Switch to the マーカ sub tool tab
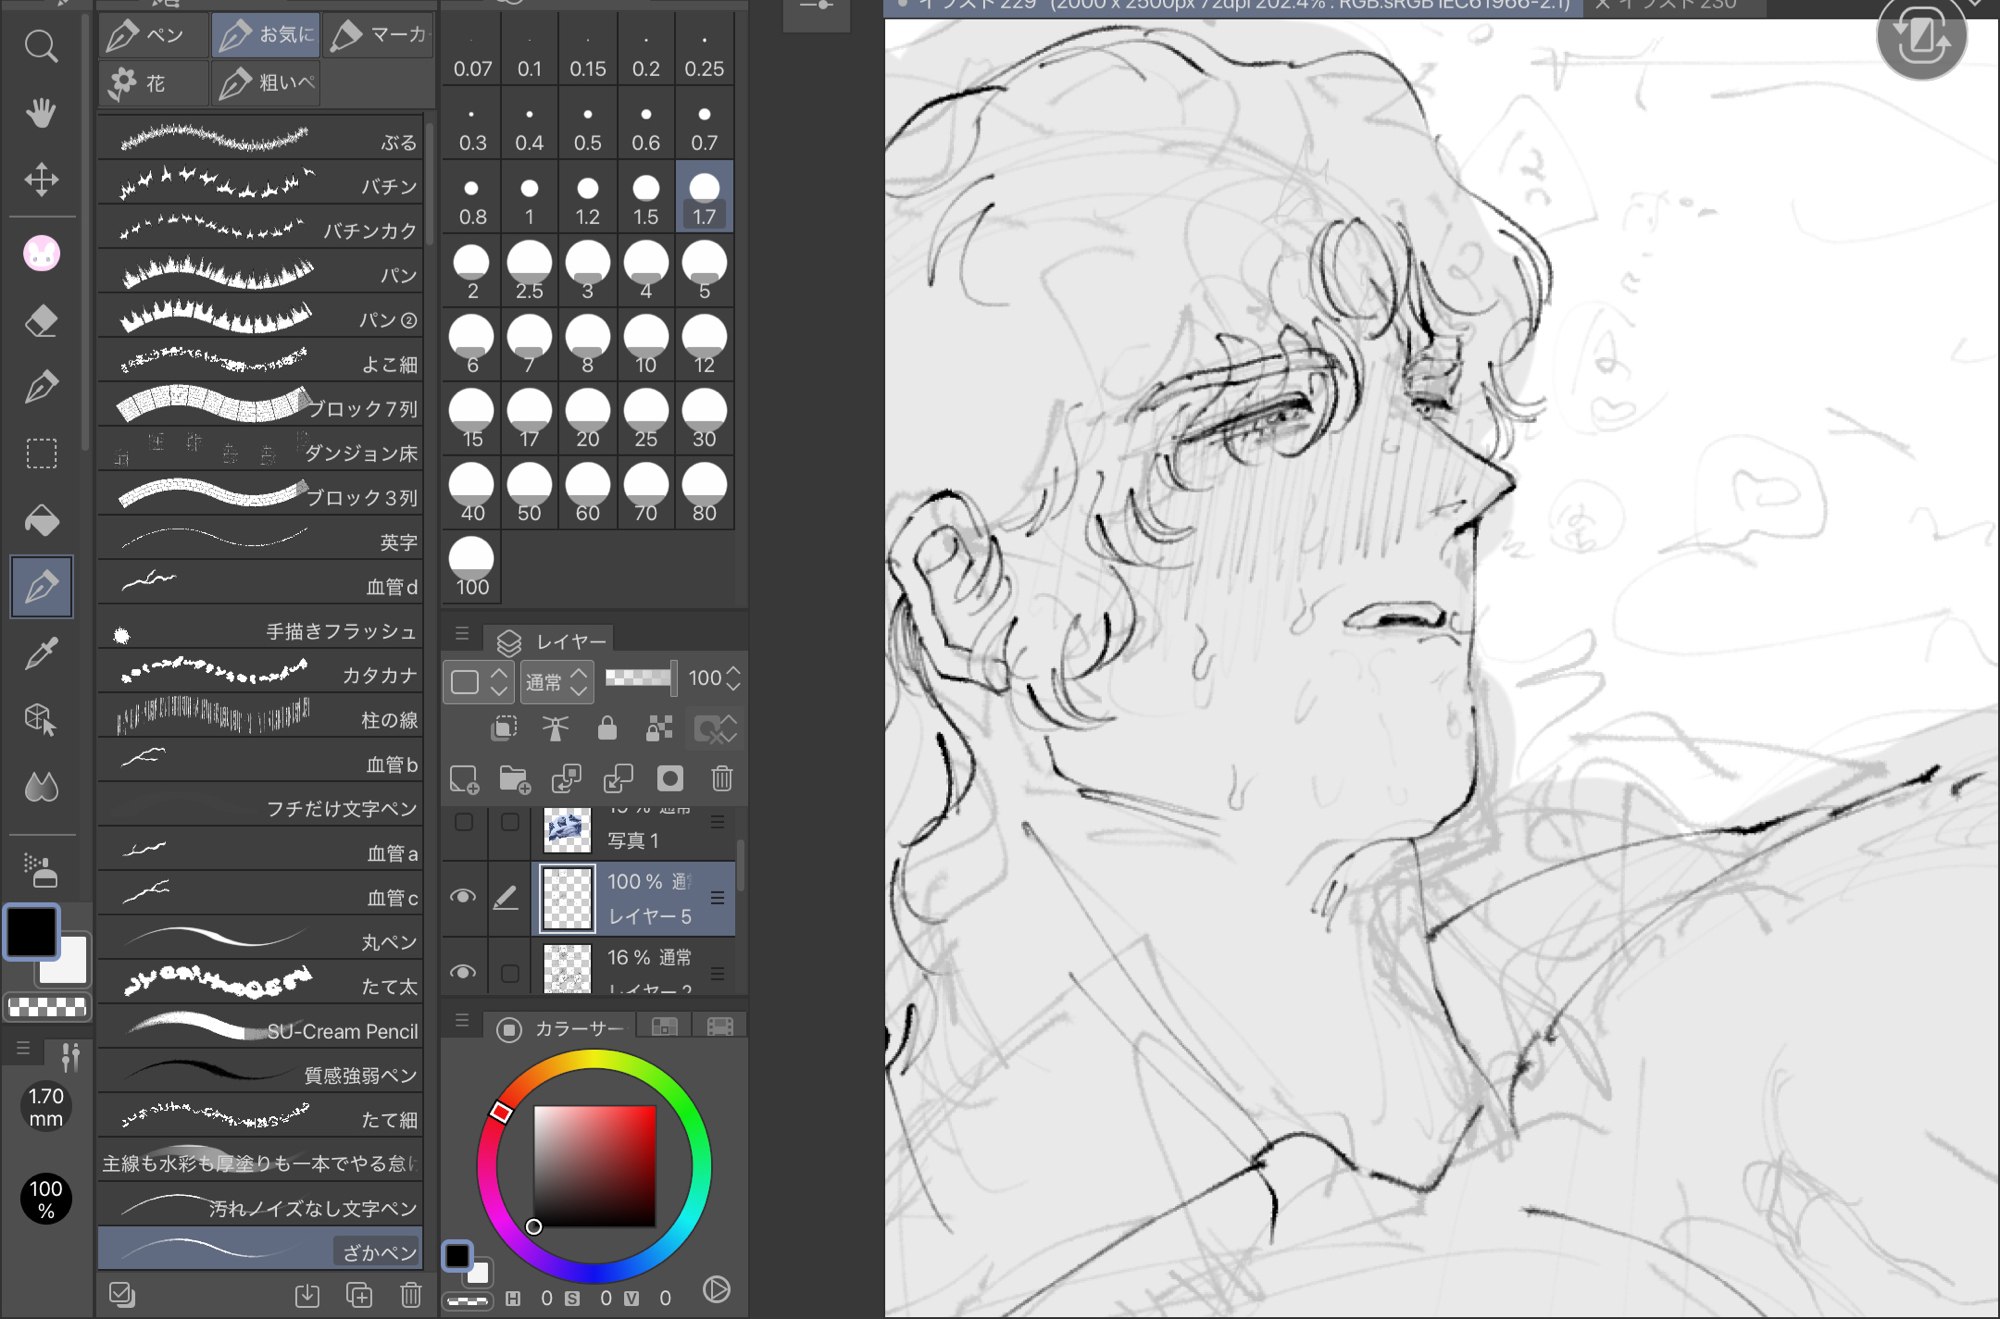 (x=379, y=35)
